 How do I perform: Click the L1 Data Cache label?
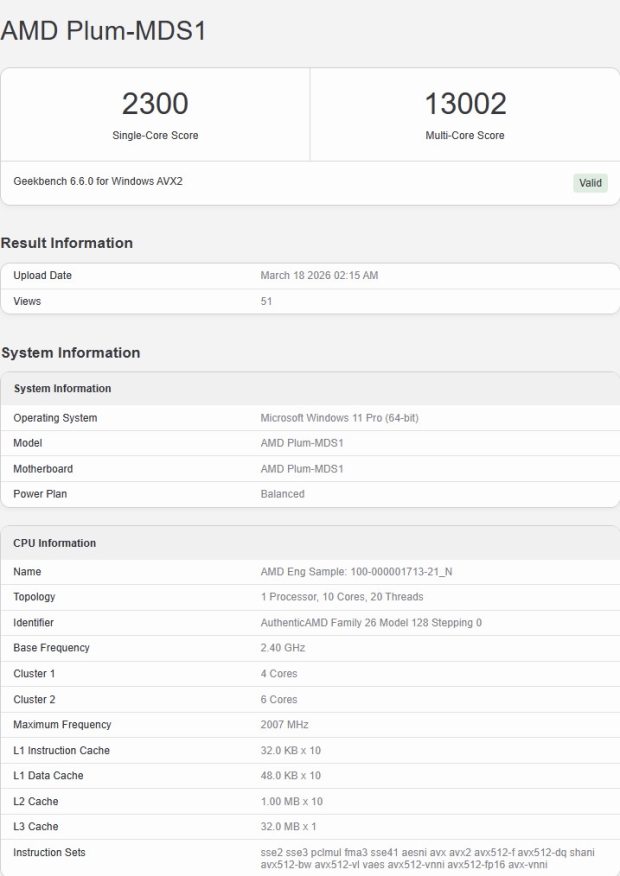coord(48,775)
